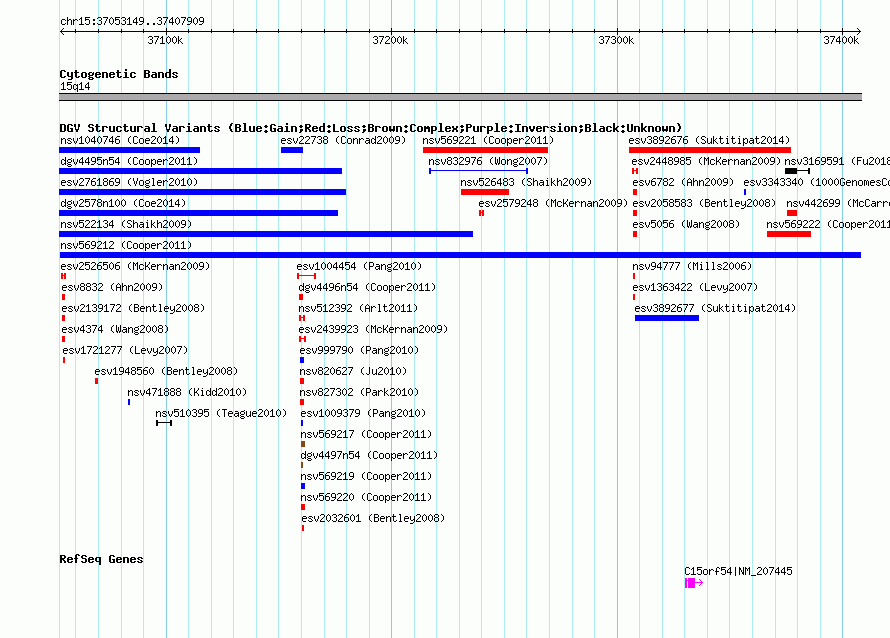Viewport: 890px width, 638px height.
Task: Click the RefSeq Genes track title
Action: 101,559
